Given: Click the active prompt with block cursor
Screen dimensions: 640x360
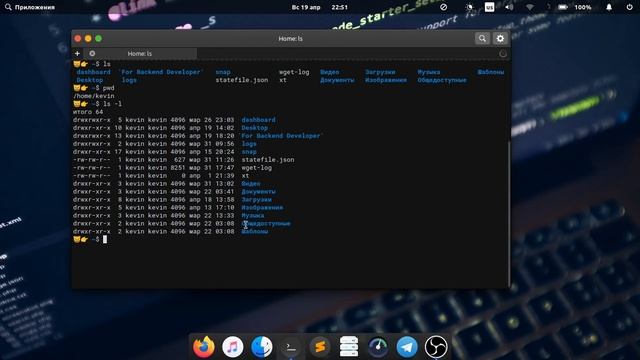Looking at the screenshot, I should [x=90, y=239].
